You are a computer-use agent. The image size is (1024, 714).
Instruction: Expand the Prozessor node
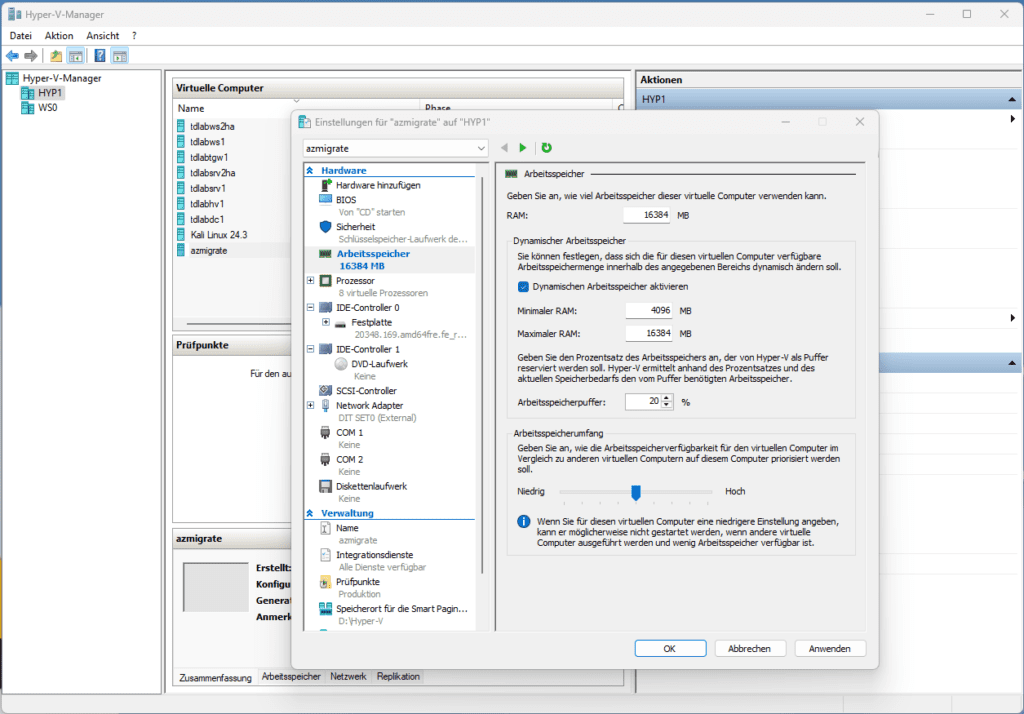pos(311,280)
